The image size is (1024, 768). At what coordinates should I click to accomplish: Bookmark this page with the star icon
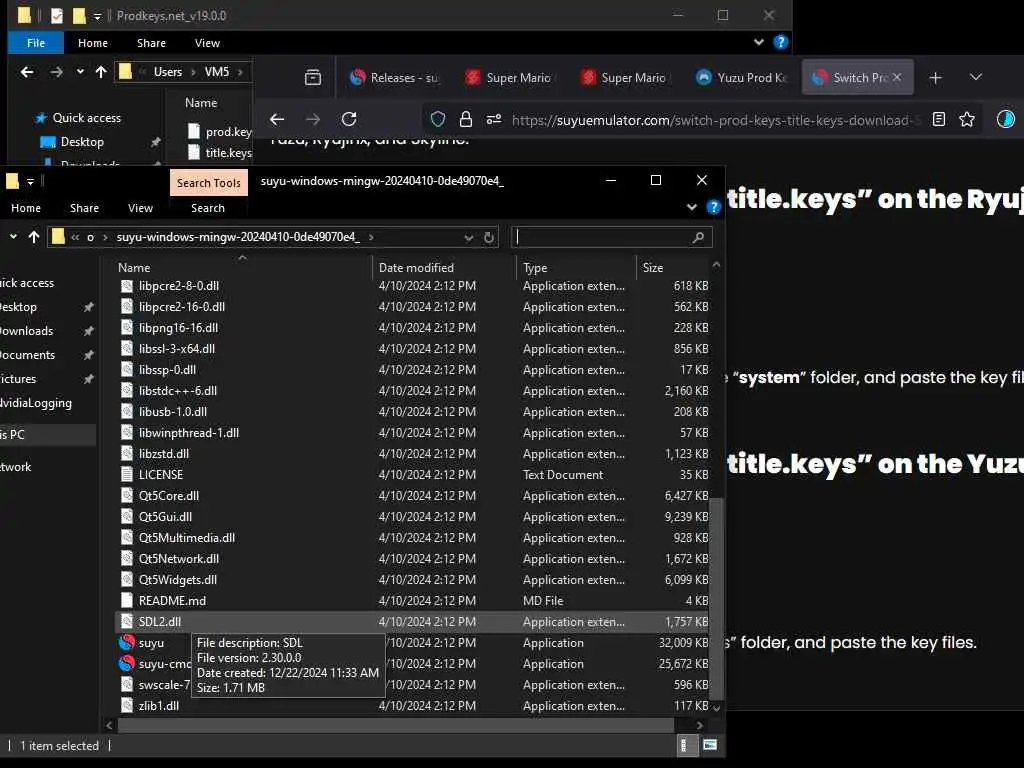click(x=967, y=120)
